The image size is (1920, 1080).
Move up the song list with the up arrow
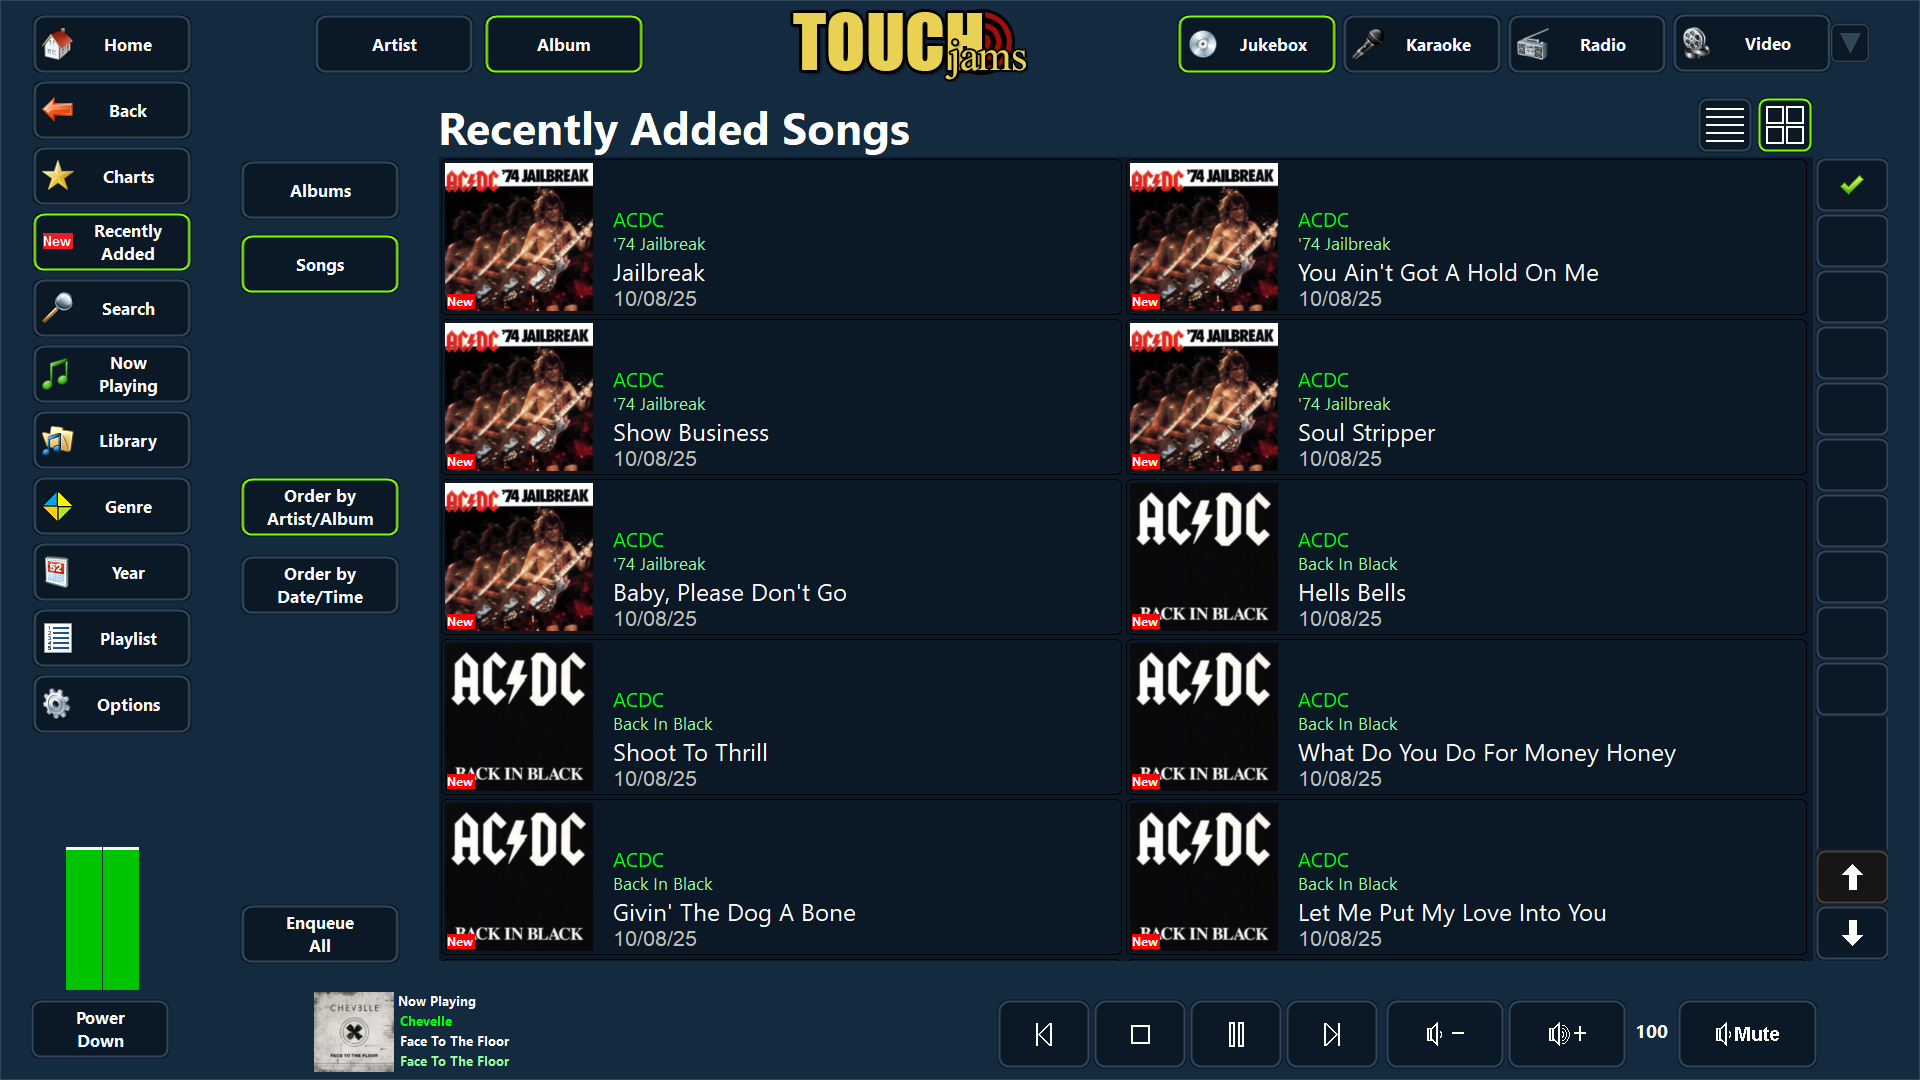pos(1852,877)
